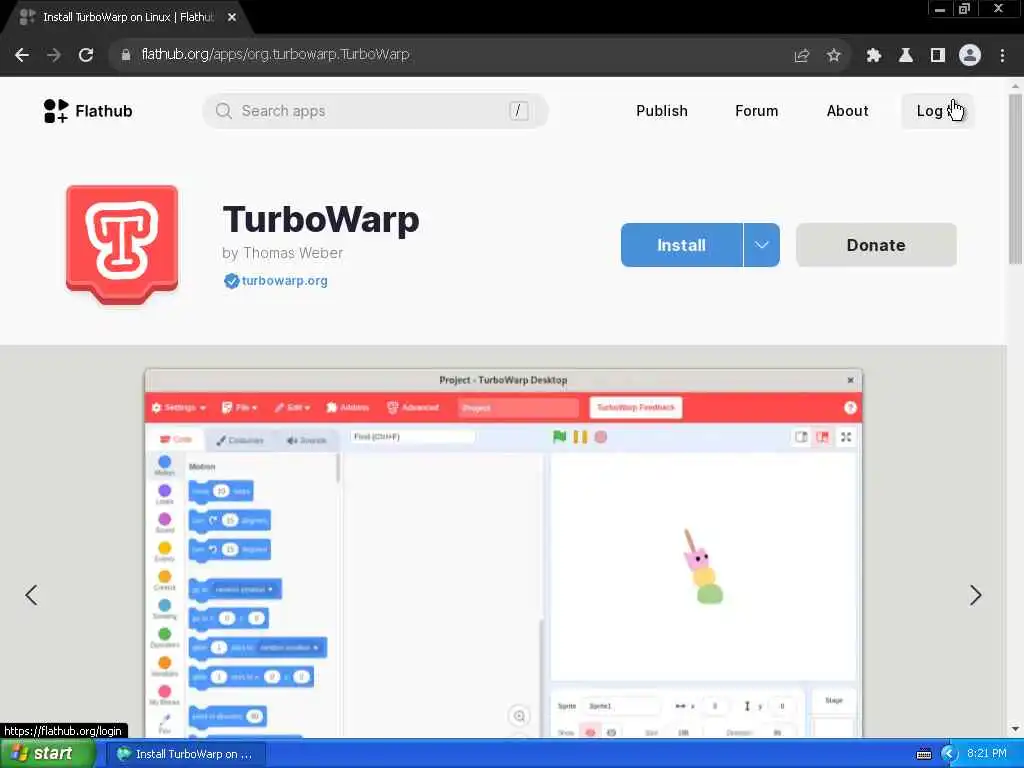Open the Windows start menu
Screen dimensions: 1024x768
(47, 754)
